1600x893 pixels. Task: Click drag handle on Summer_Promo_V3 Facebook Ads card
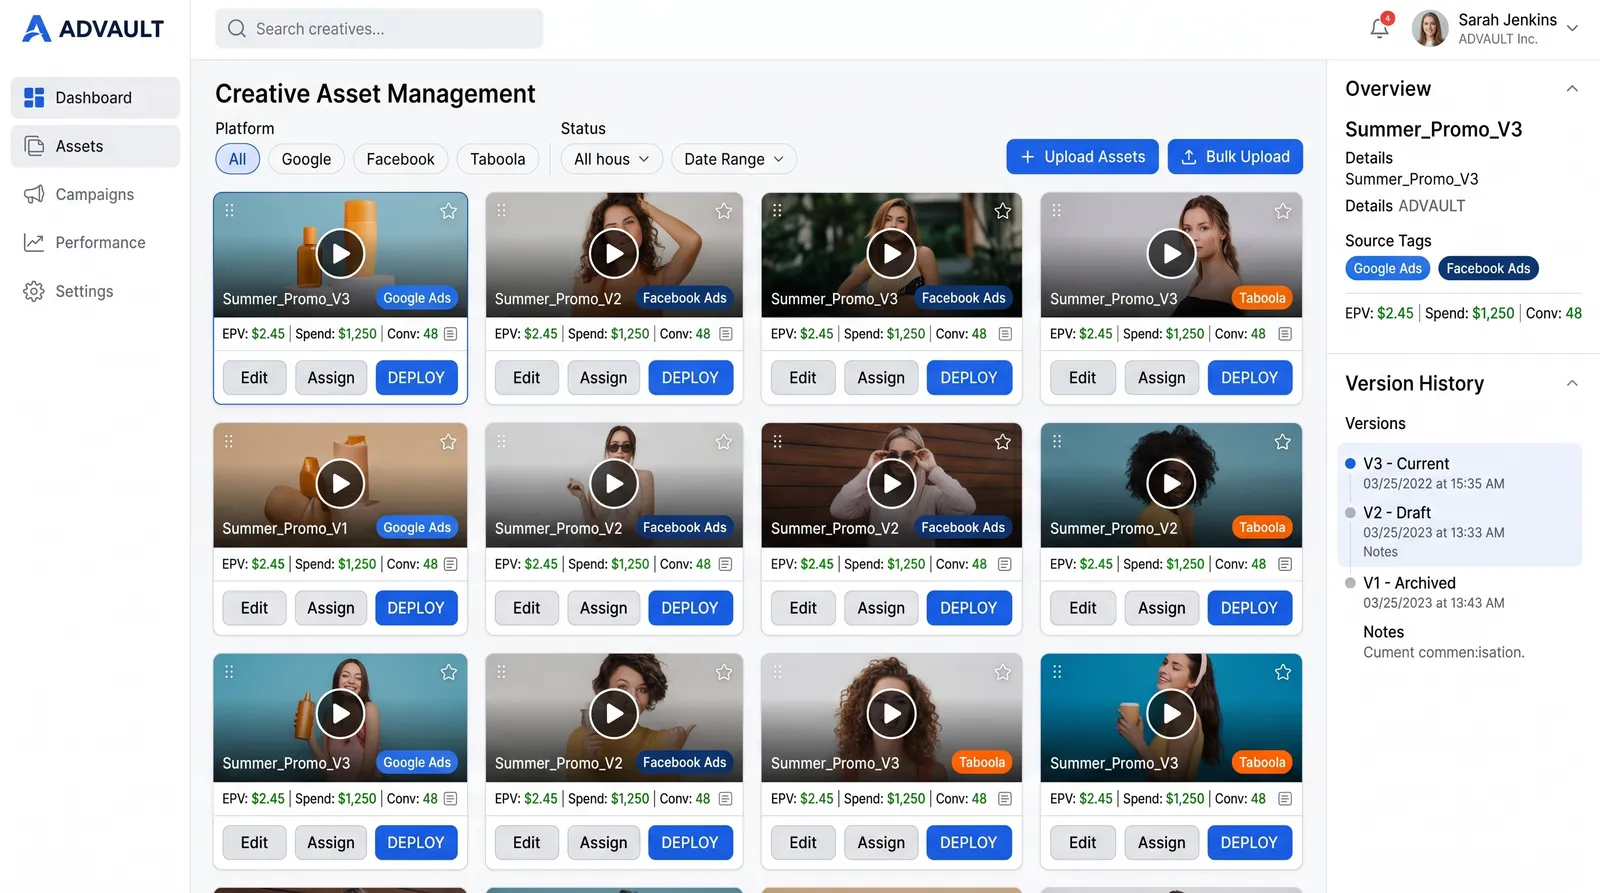pos(777,210)
